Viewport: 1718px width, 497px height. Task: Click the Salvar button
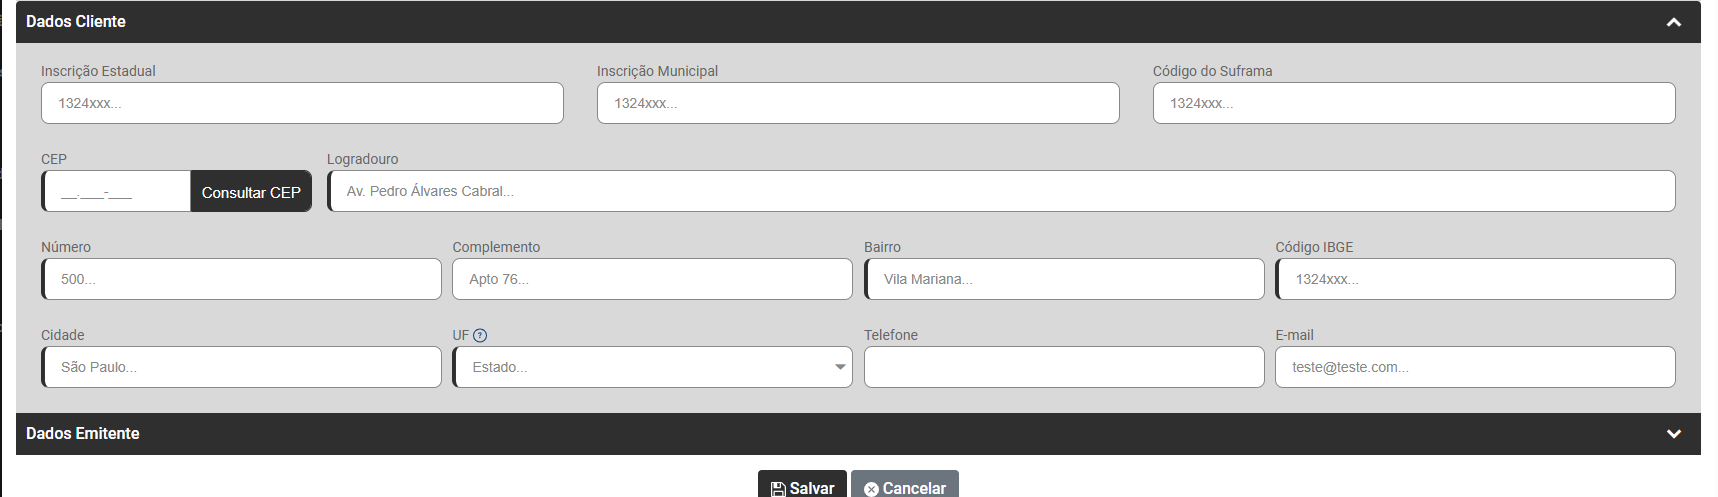(802, 487)
